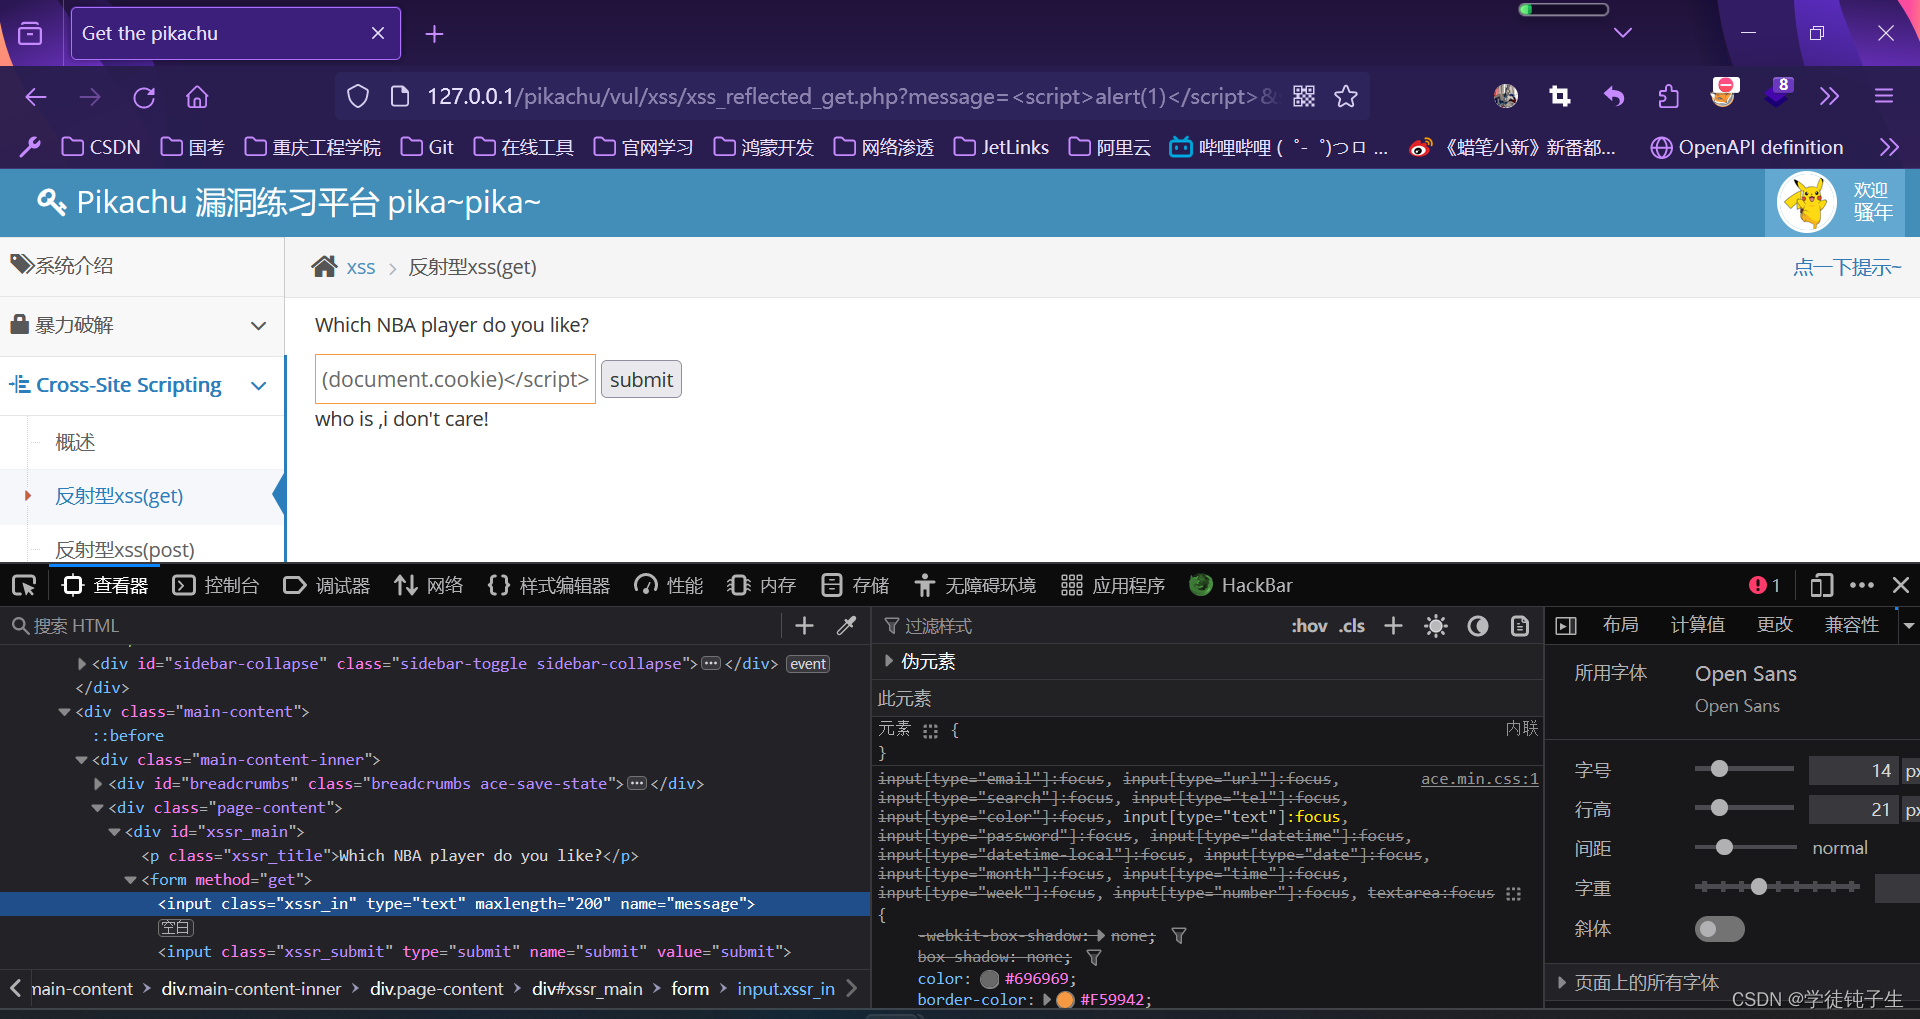This screenshot has height=1019, width=1920.
Task: Toggle the italic font switch
Action: (x=1719, y=929)
